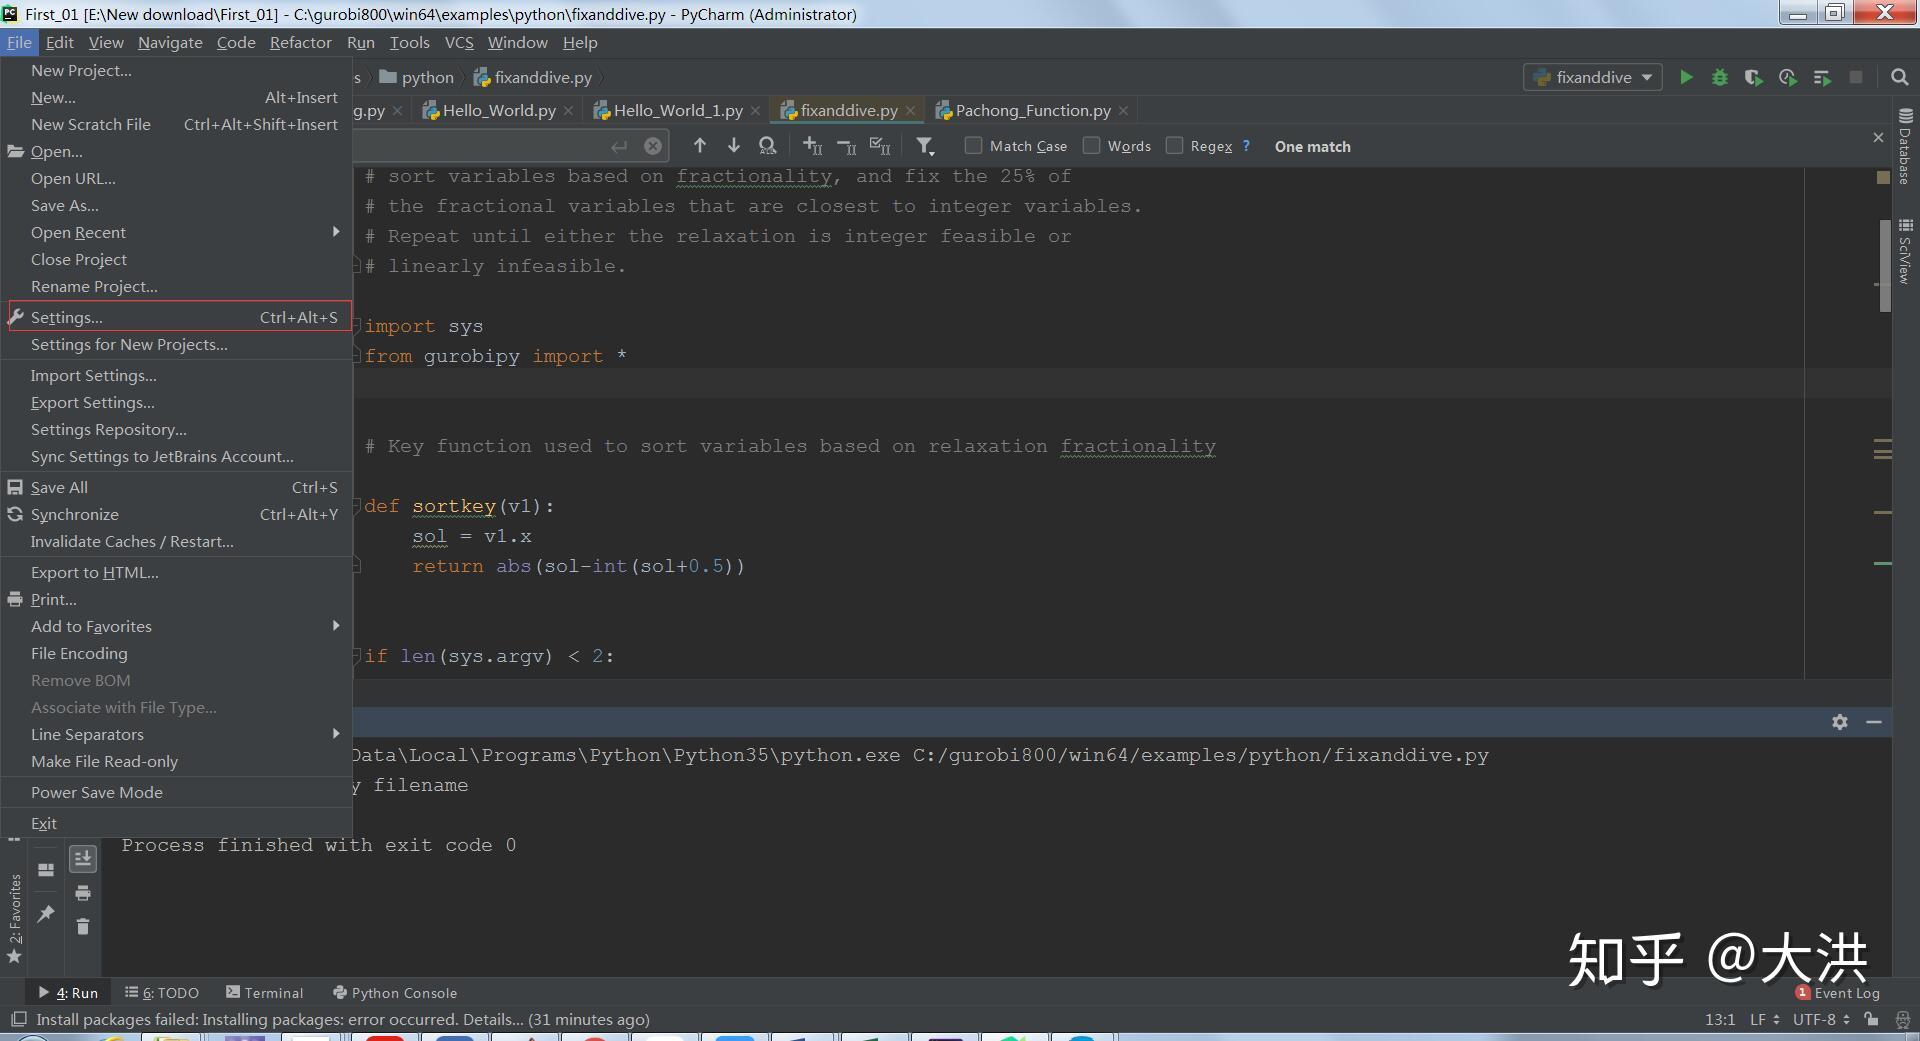Run fixanddive with coverage shield icon

(1754, 77)
